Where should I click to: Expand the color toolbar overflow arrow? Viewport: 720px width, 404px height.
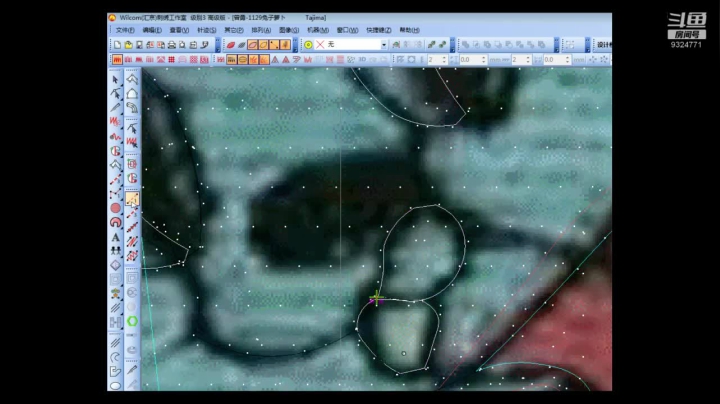pyautogui.click(x=452, y=45)
